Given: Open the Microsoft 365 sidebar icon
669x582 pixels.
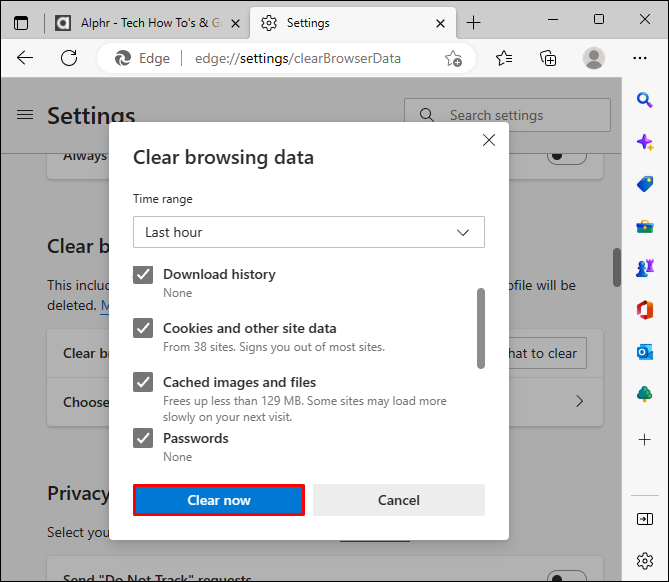Looking at the screenshot, I should pos(645,310).
